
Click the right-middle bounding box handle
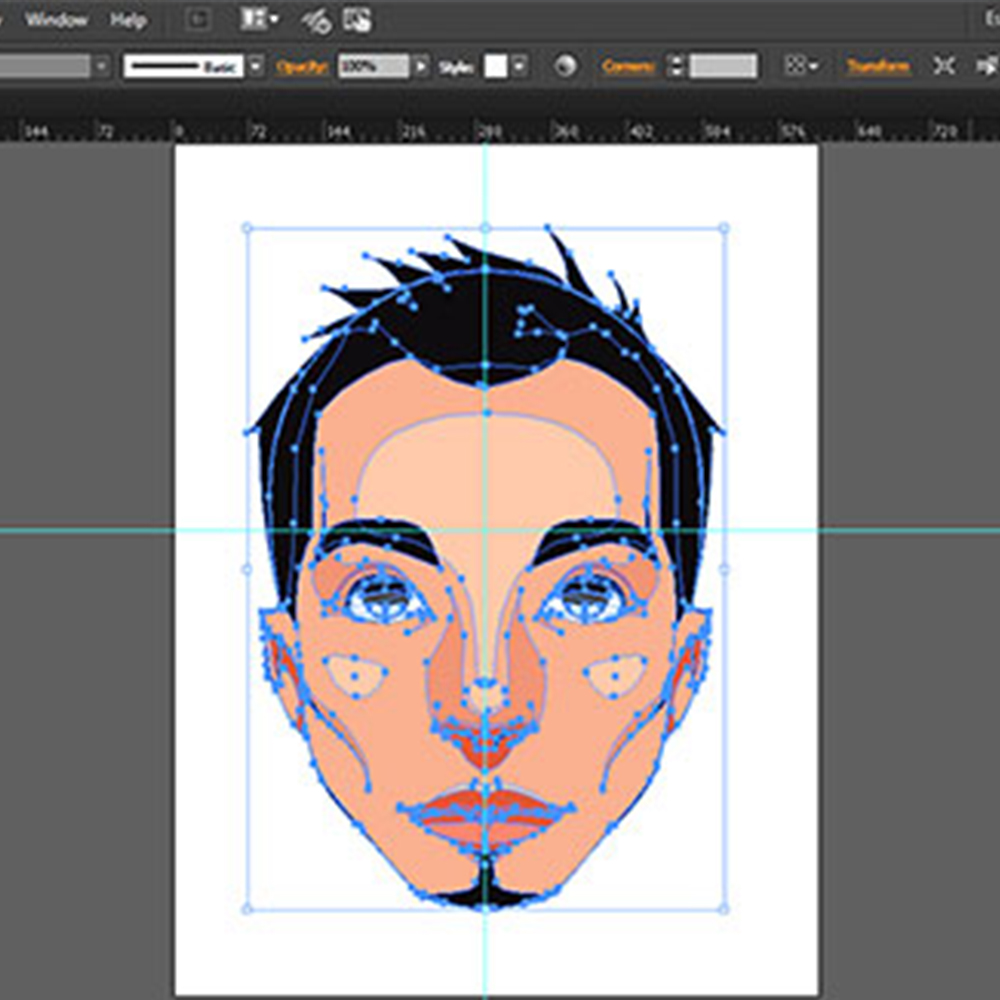click(x=724, y=569)
